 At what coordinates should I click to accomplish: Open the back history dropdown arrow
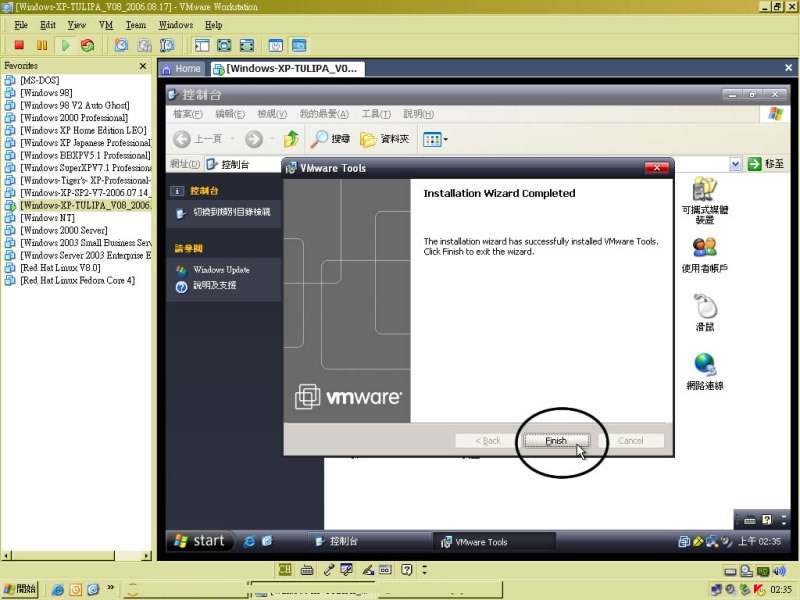click(233, 139)
